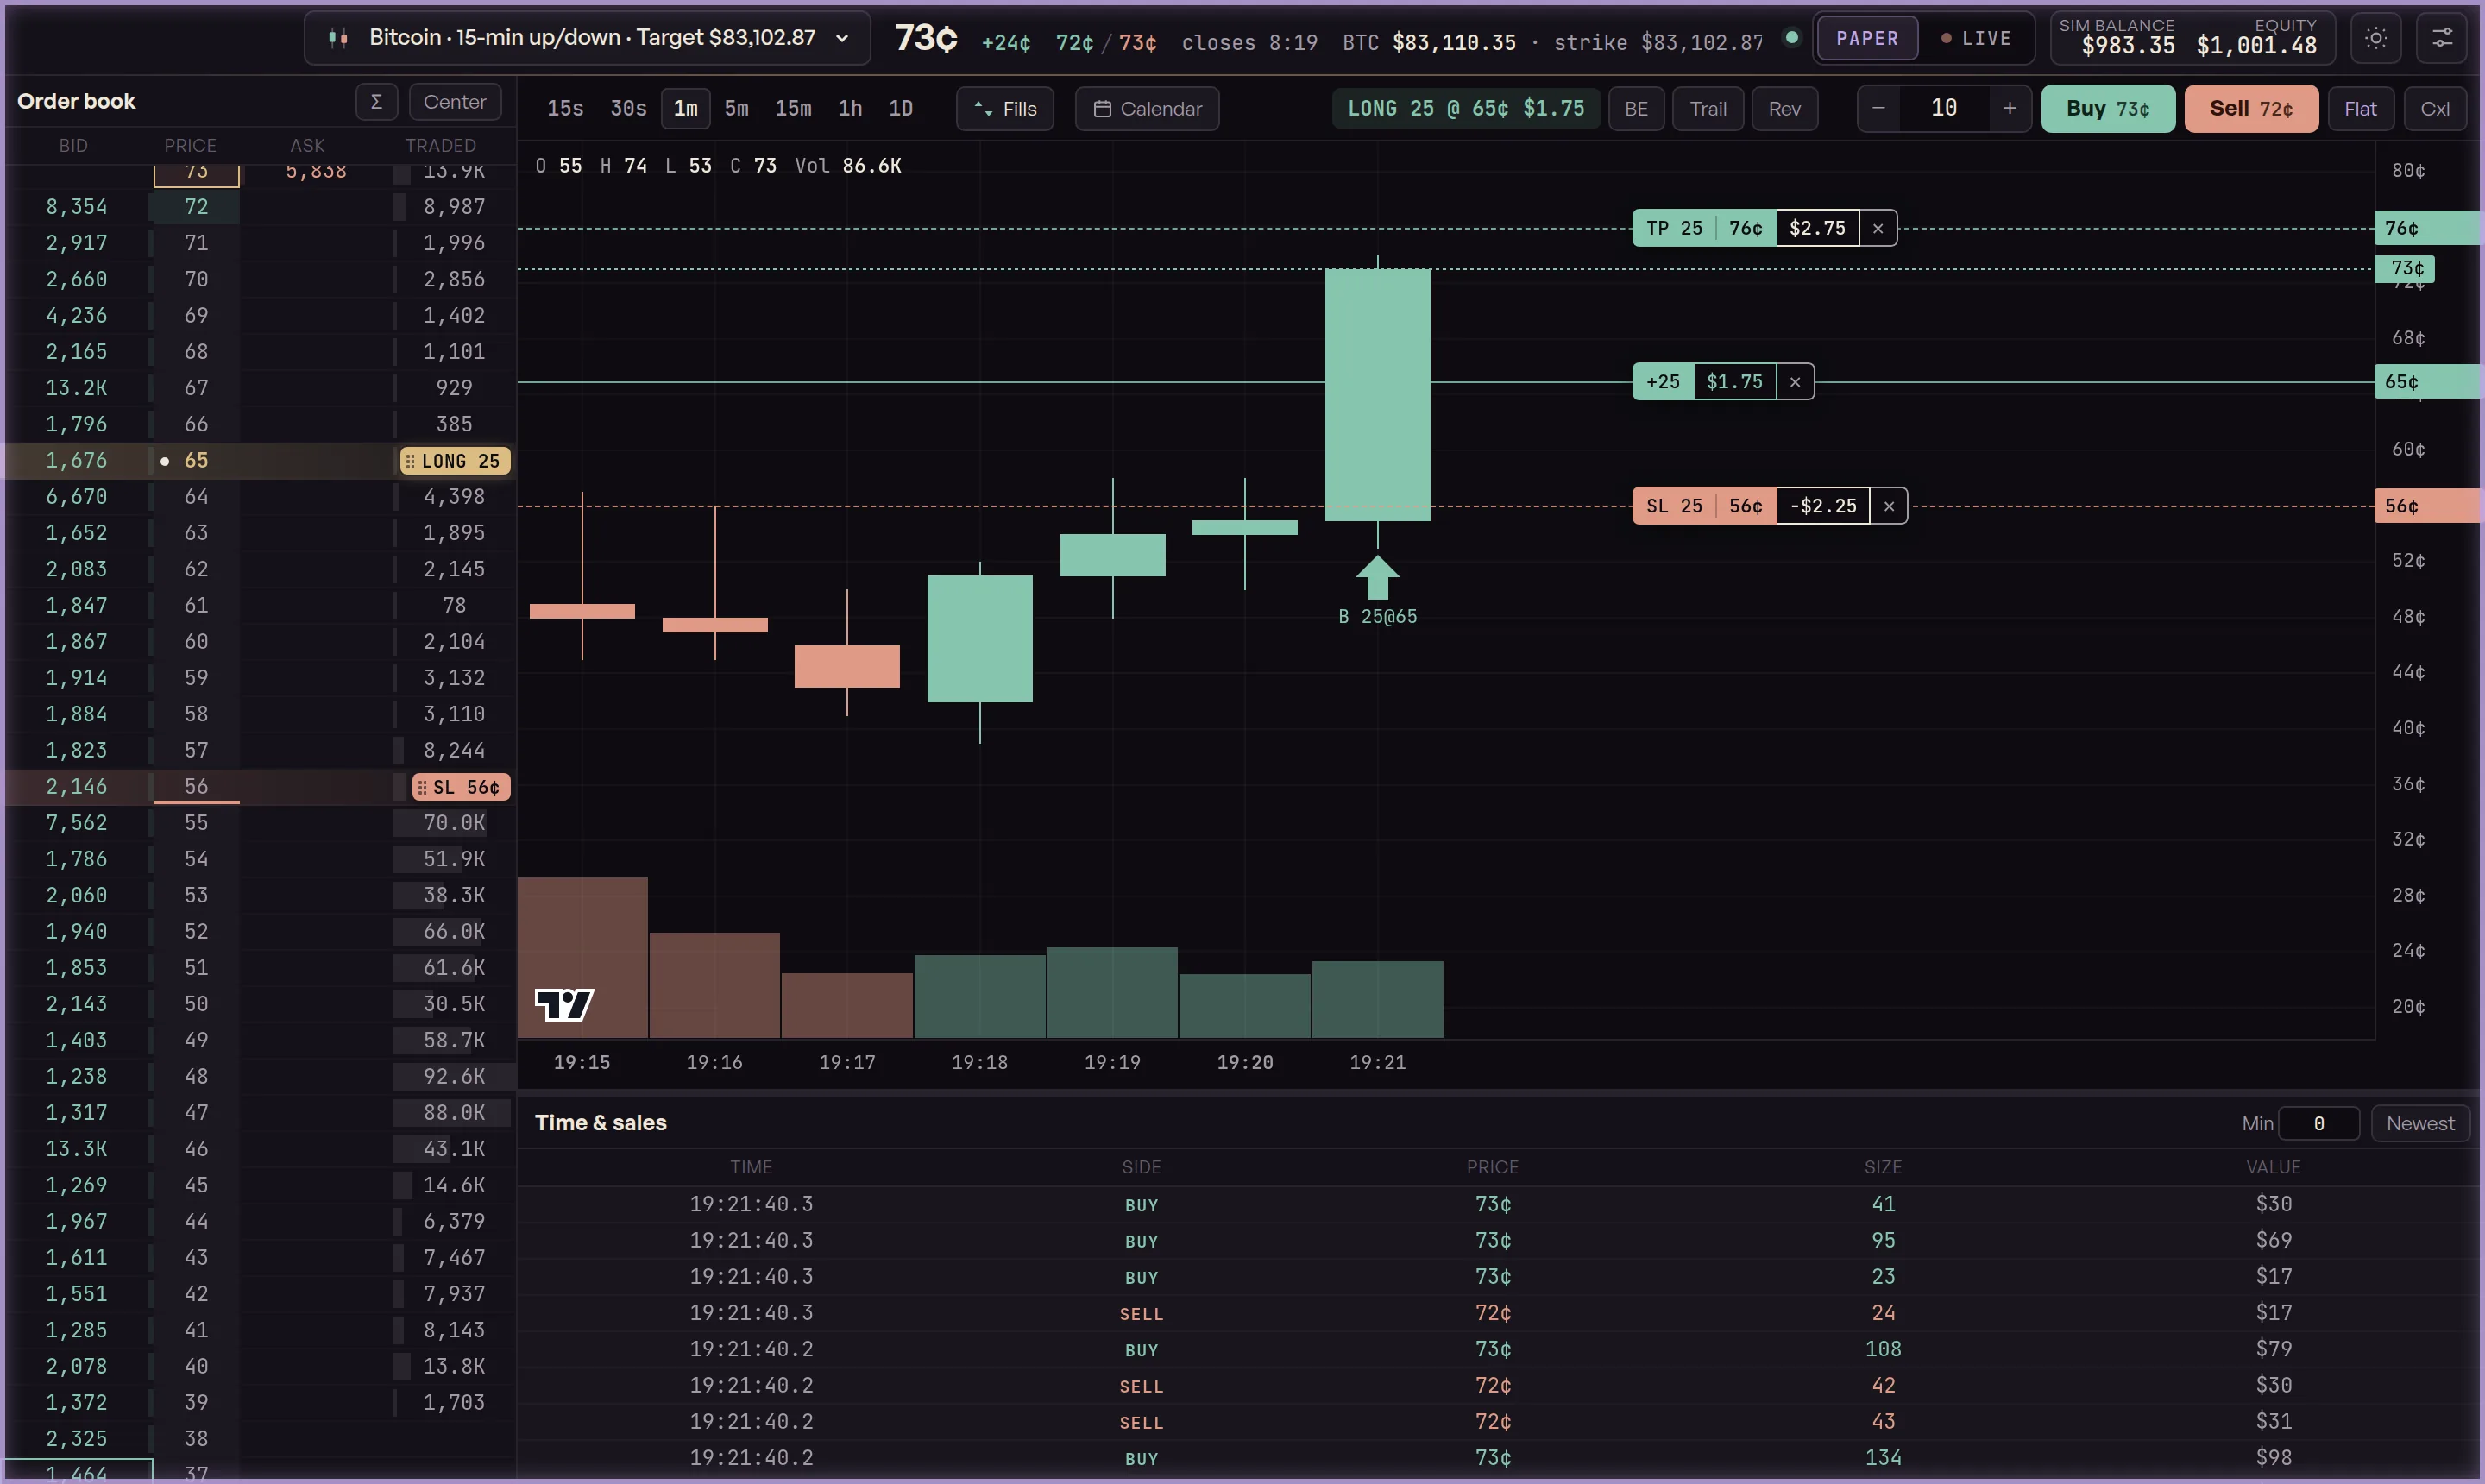Click bid size 13.2K at price 67
The height and width of the screenshot is (1484, 2485).
point(76,388)
